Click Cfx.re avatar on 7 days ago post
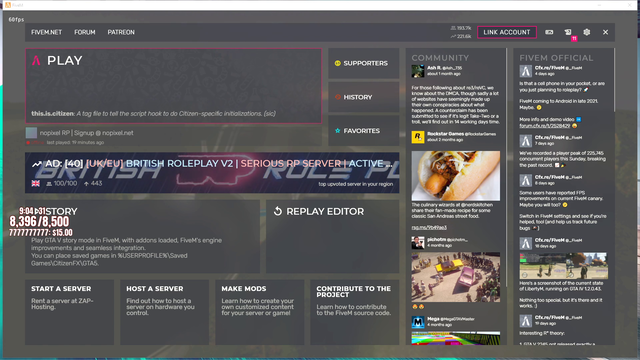The height and width of the screenshot is (360, 640). coord(525,141)
